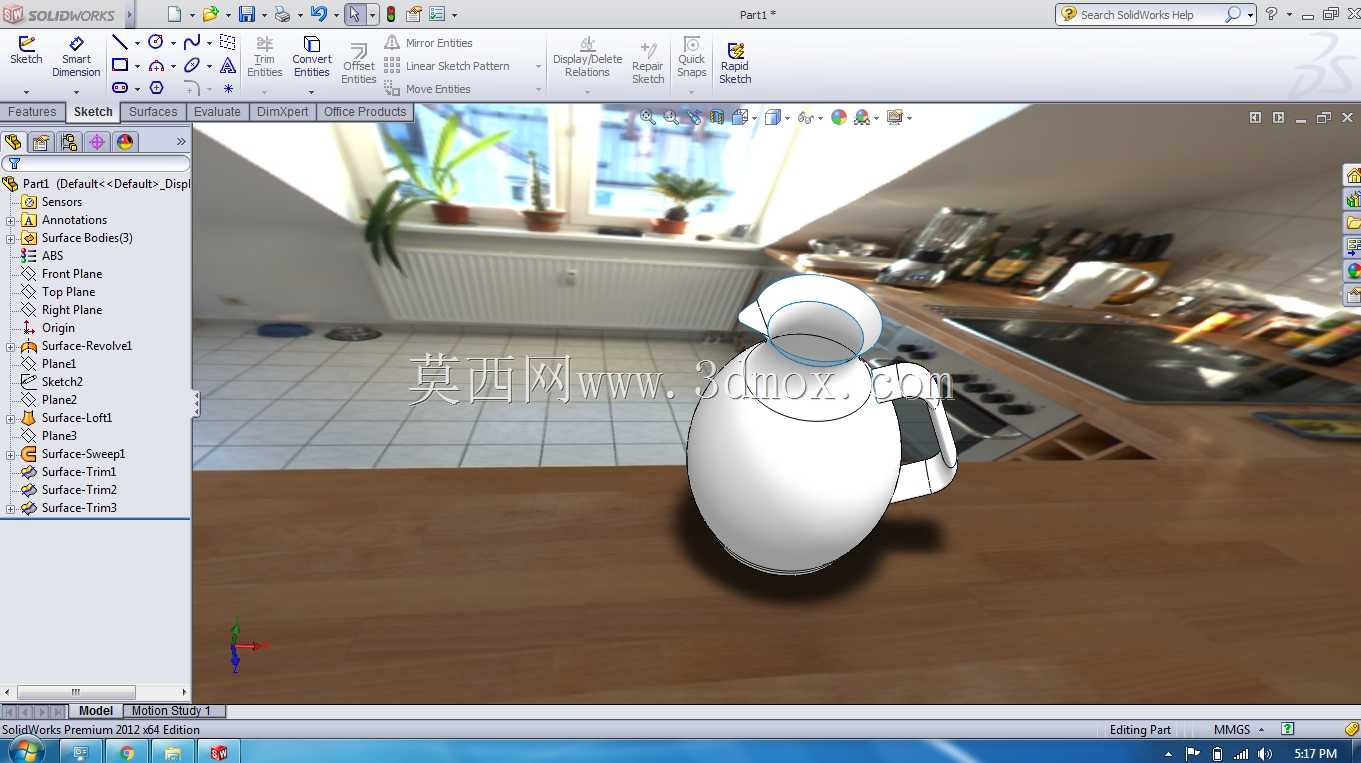Select the Right Plane in tree
The image size is (1361, 763).
[72, 310]
